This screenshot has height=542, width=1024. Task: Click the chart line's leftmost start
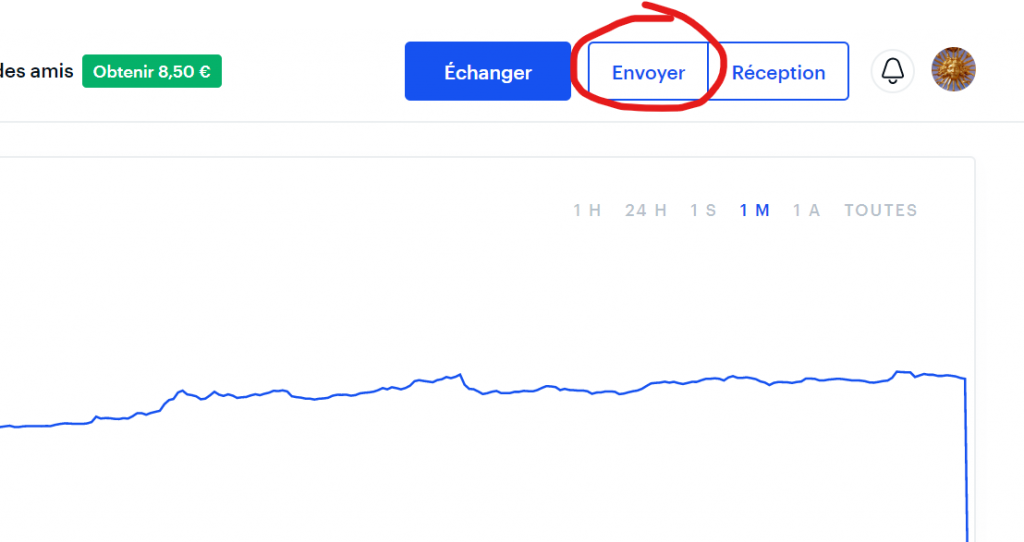pyautogui.click(x=3, y=427)
